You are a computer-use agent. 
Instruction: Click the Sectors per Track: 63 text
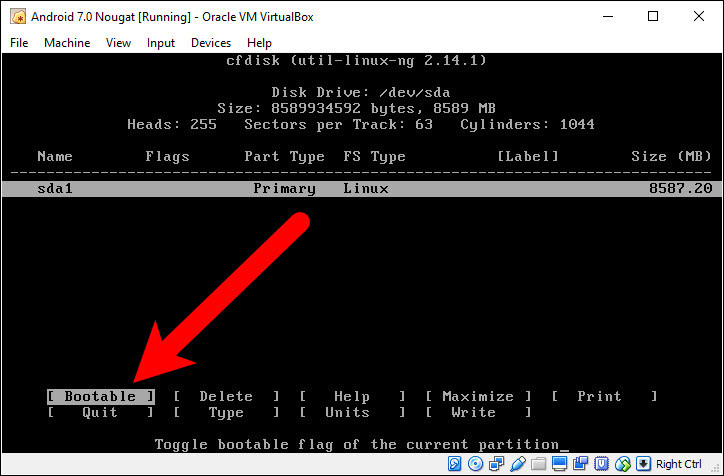tap(338, 125)
